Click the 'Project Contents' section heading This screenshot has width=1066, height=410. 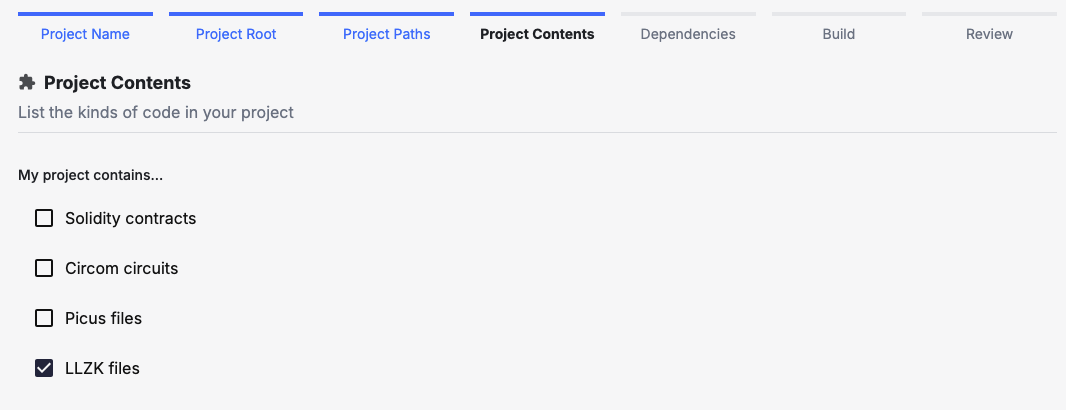point(117,82)
